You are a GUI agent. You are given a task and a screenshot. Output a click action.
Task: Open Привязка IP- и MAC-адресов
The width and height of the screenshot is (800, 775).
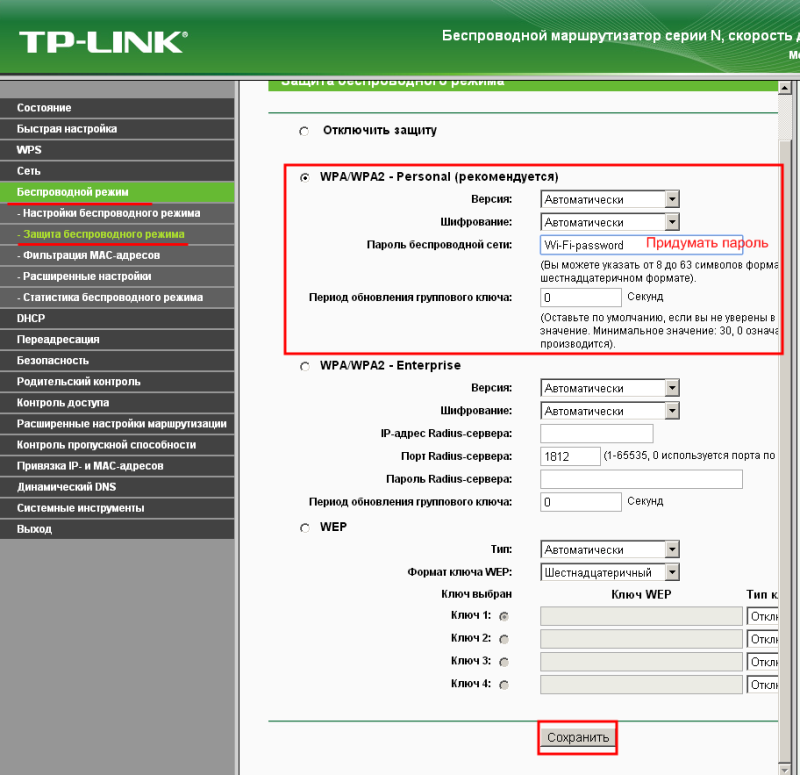click(117, 465)
